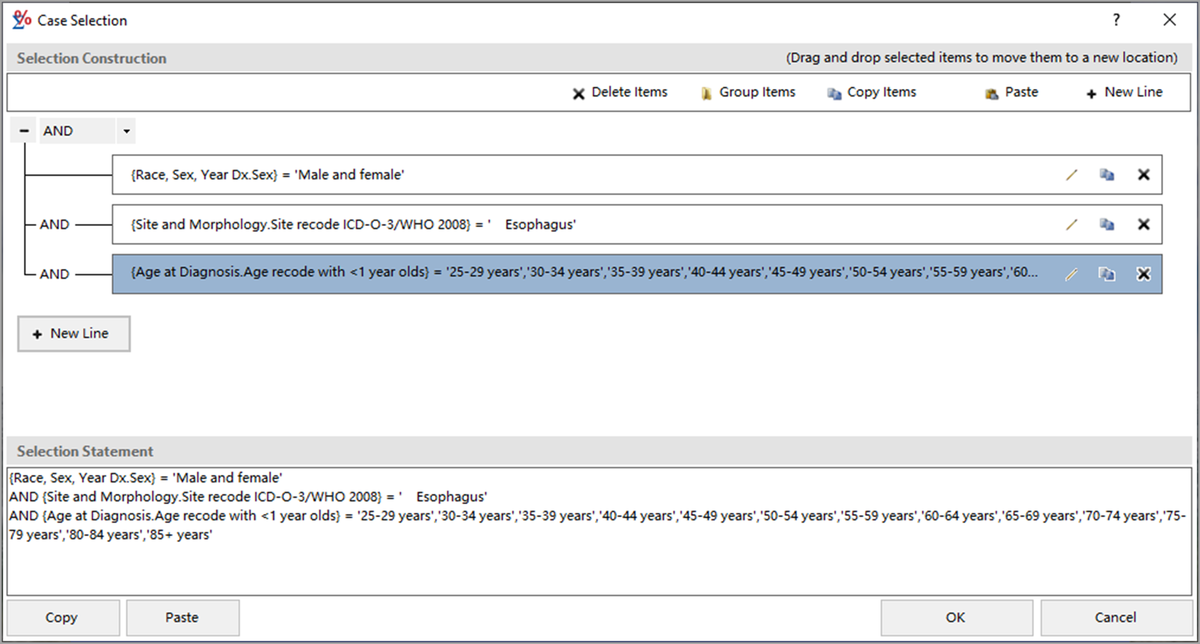The width and height of the screenshot is (1200, 644).
Task: Copy the Age at Diagnosis row
Action: [x=1107, y=274]
